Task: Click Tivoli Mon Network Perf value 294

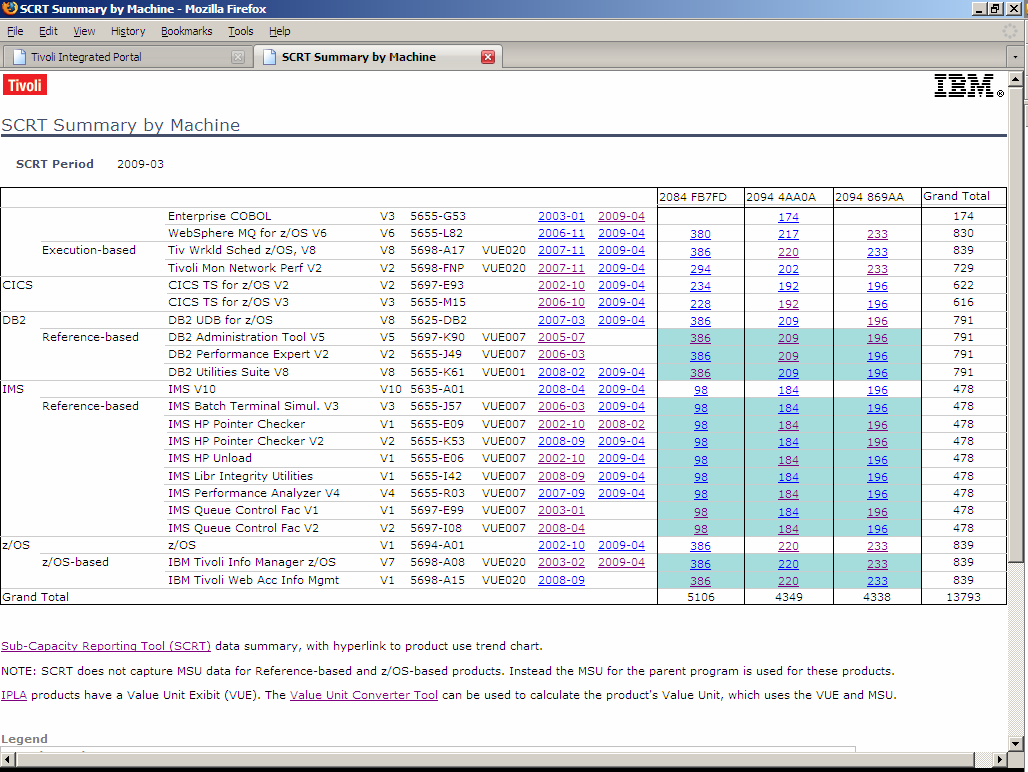Action: pos(700,269)
